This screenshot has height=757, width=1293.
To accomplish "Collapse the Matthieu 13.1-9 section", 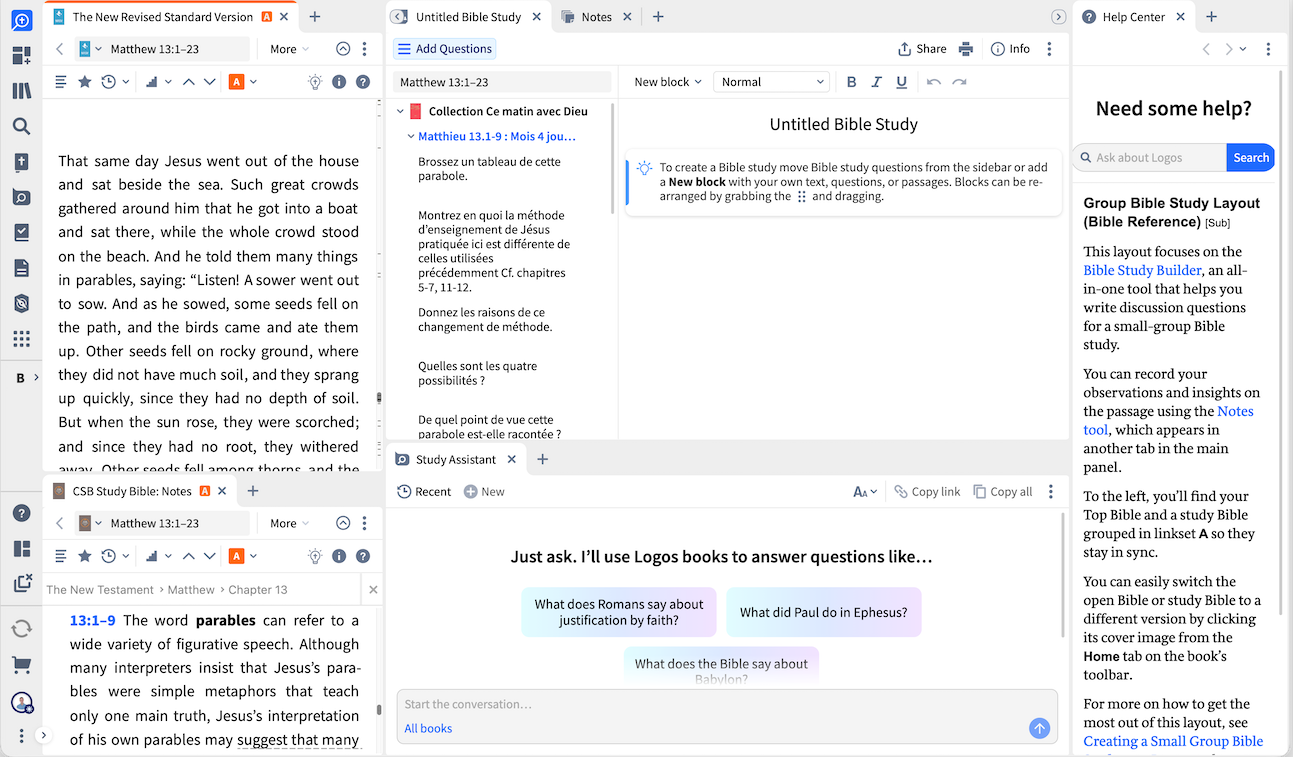I will coord(411,137).
